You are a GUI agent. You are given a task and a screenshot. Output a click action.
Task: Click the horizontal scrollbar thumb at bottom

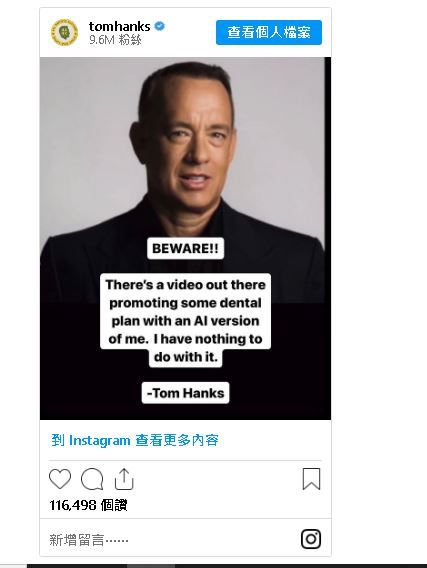click(150, 566)
